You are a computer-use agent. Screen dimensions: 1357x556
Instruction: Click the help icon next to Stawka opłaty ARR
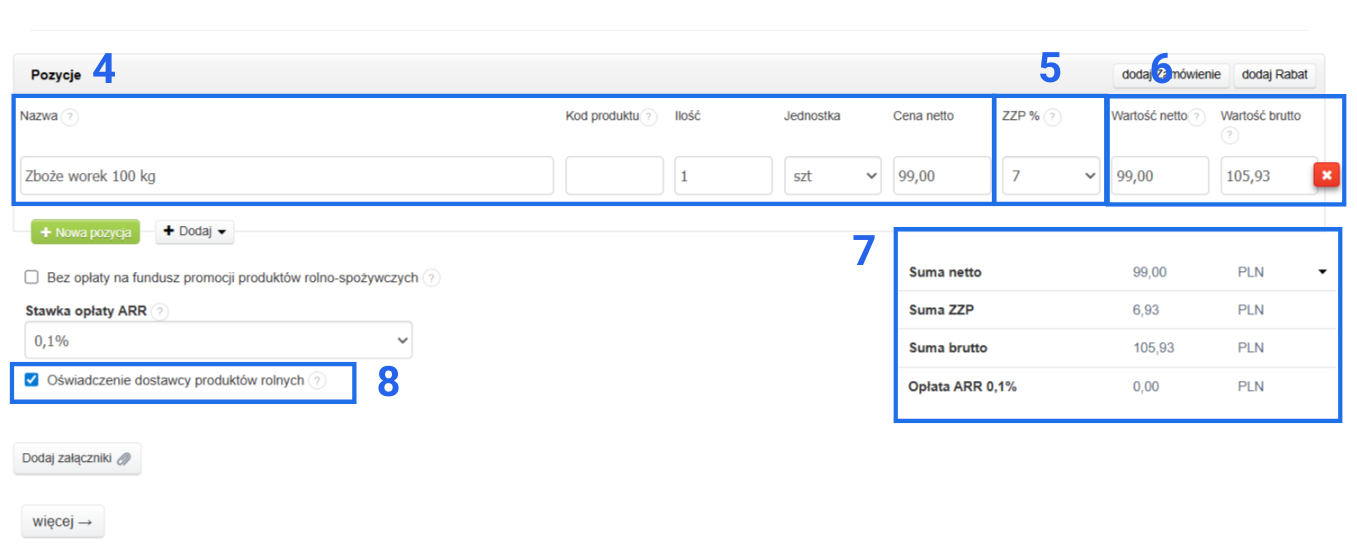click(160, 312)
